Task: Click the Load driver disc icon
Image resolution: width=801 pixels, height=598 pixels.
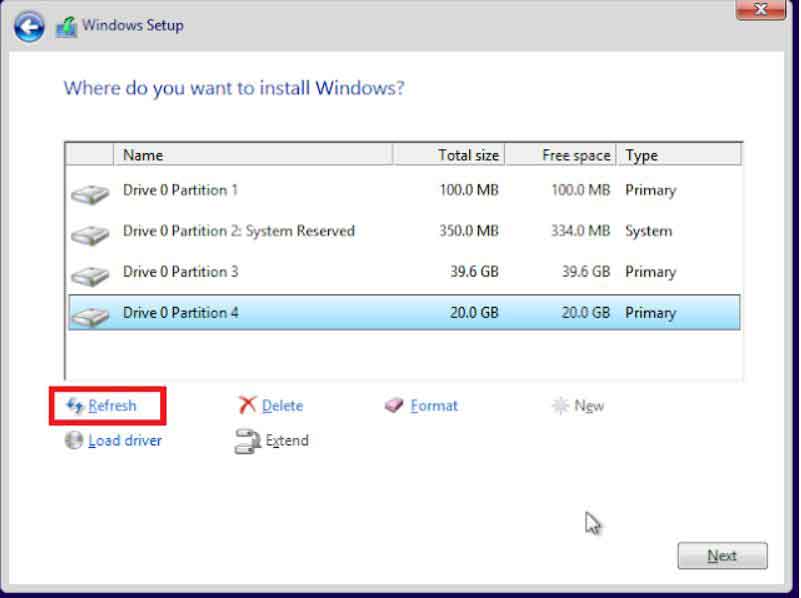Action: coord(74,440)
